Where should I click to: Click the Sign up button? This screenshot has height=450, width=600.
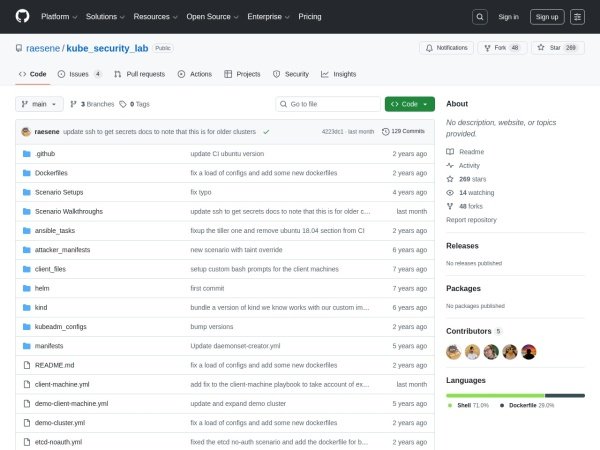click(547, 17)
